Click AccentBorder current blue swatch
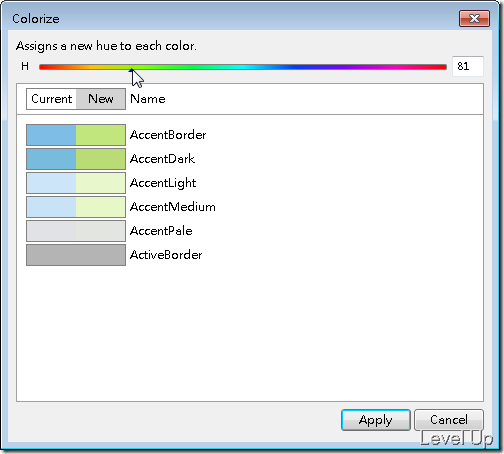 pyautogui.click(x=51, y=135)
